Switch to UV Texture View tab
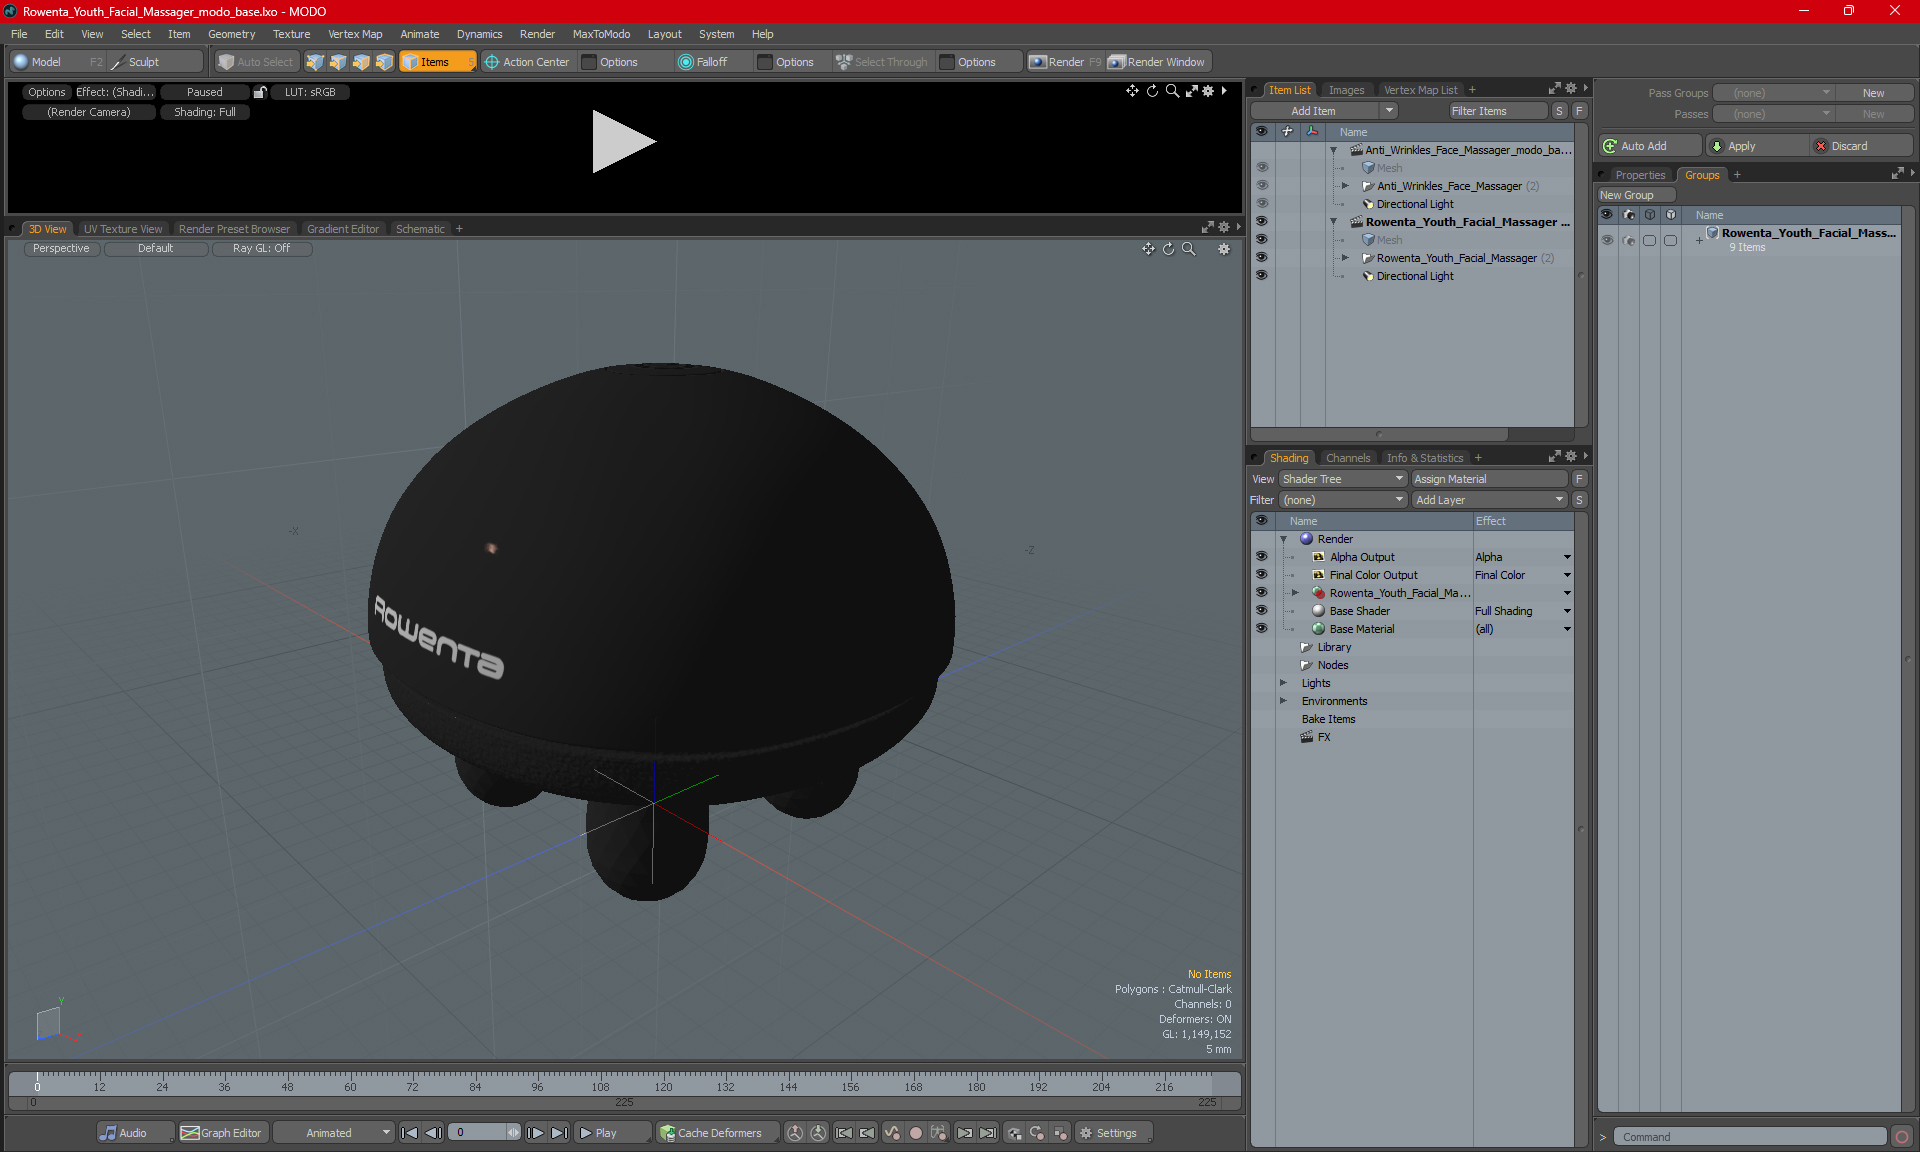This screenshot has height=1152, width=1920. pos(123,229)
